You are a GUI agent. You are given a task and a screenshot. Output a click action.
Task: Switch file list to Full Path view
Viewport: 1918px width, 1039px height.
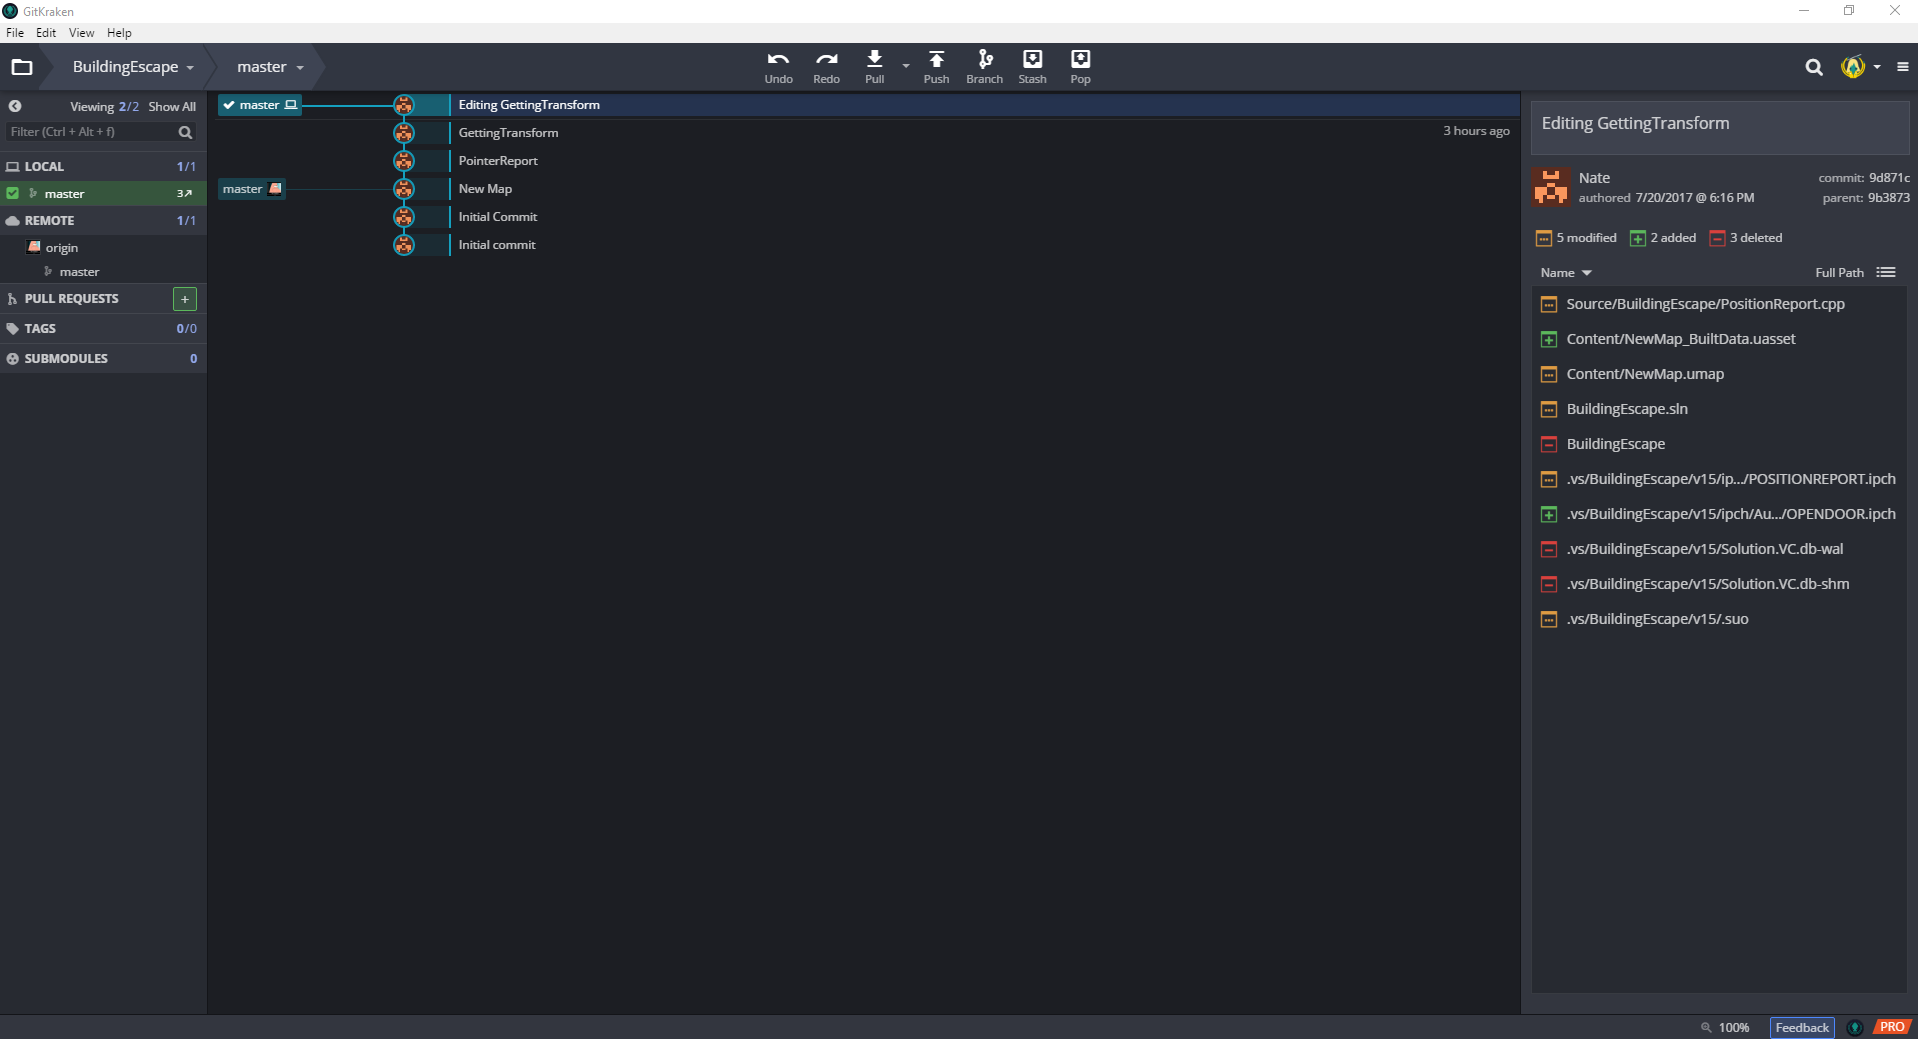[1839, 272]
